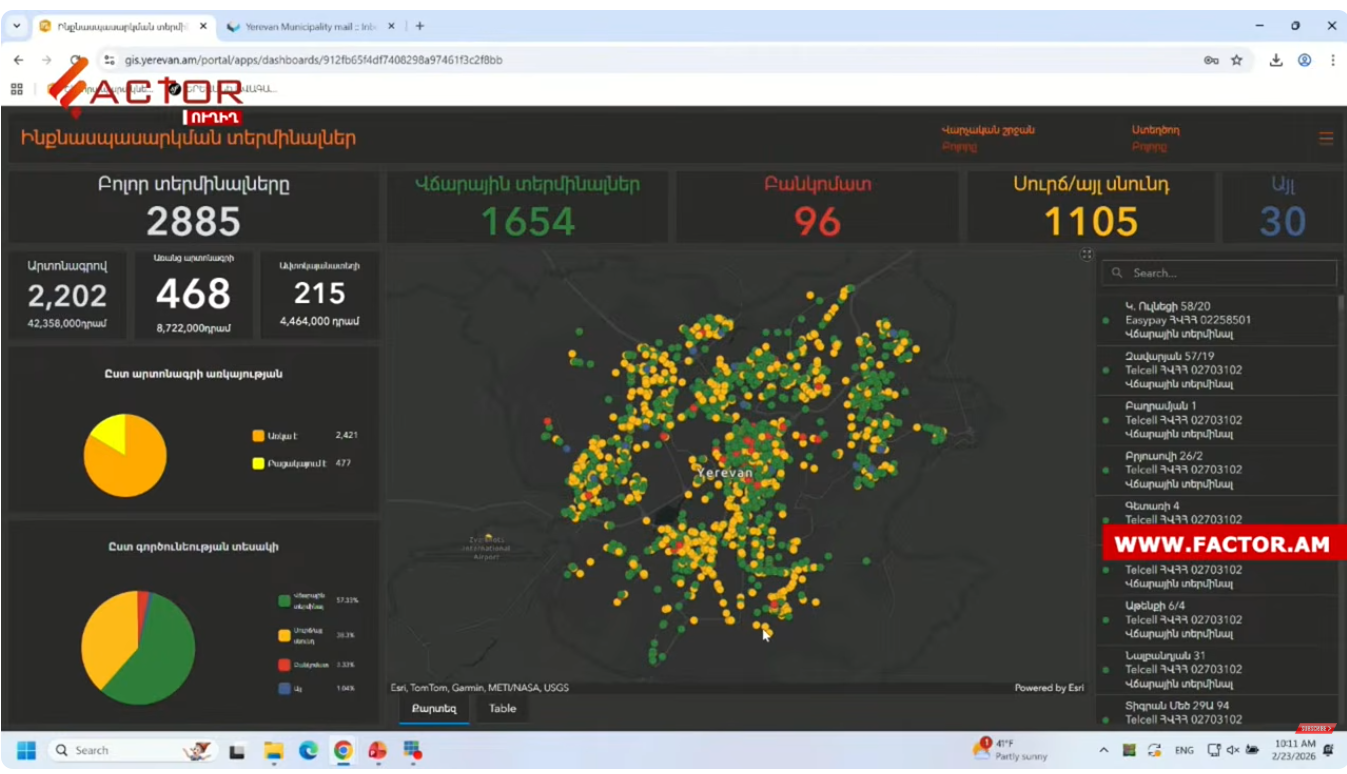
Task: Switch to the Table tab
Action: [502, 708]
